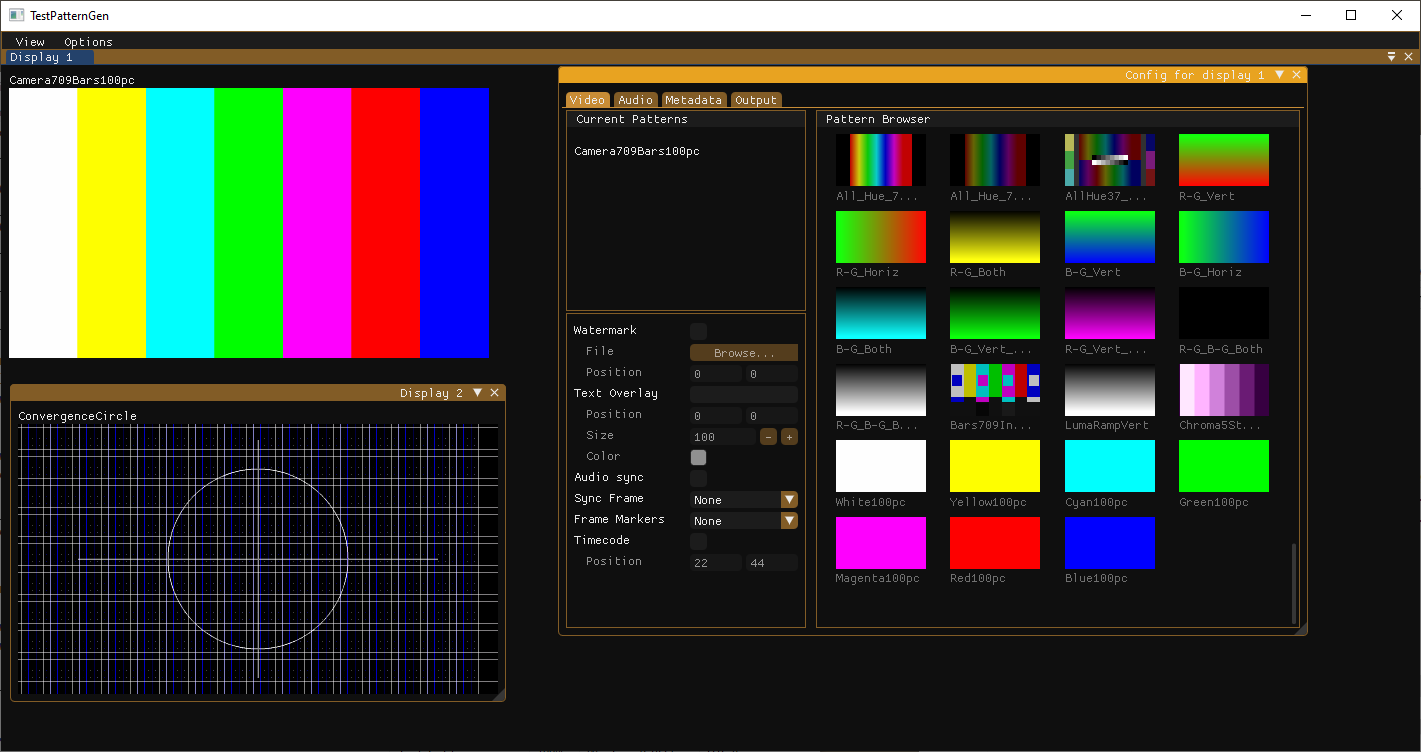
Task: Click the Text Overlay input field
Action: (744, 394)
